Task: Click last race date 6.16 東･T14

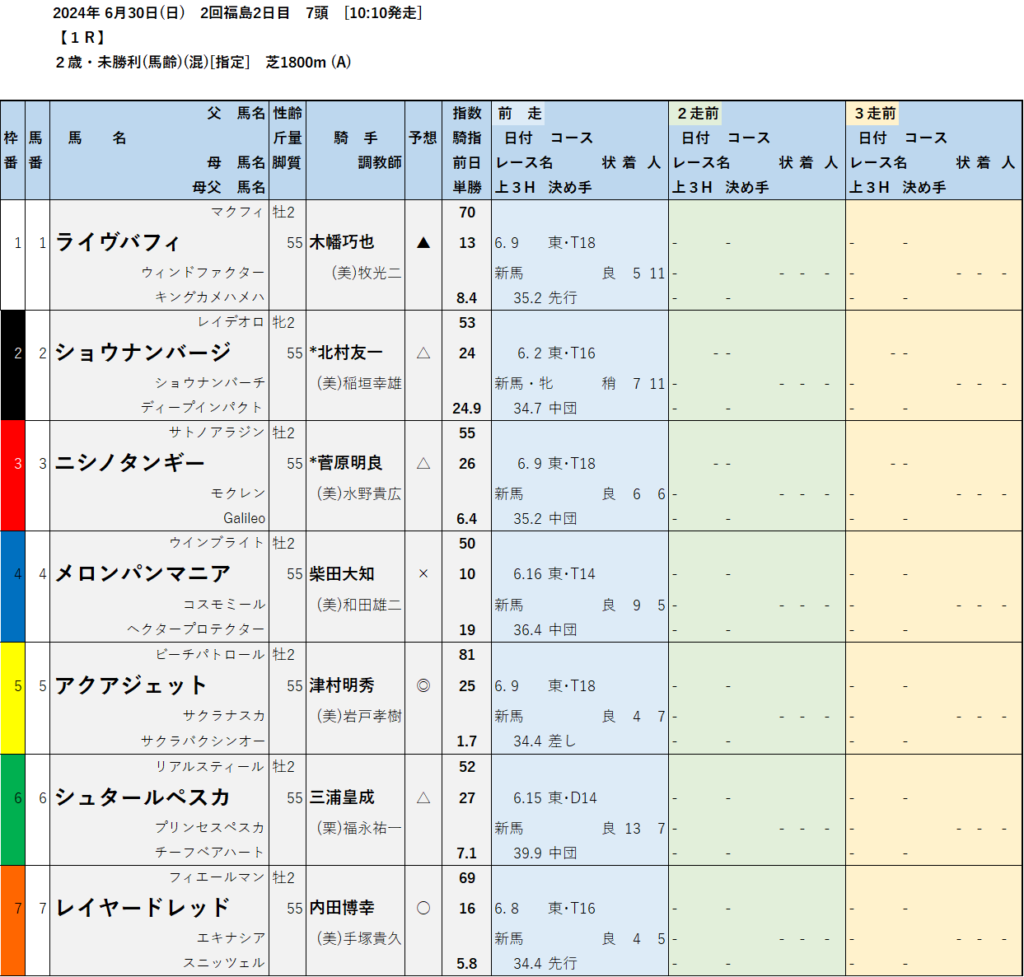Action: pos(554,574)
